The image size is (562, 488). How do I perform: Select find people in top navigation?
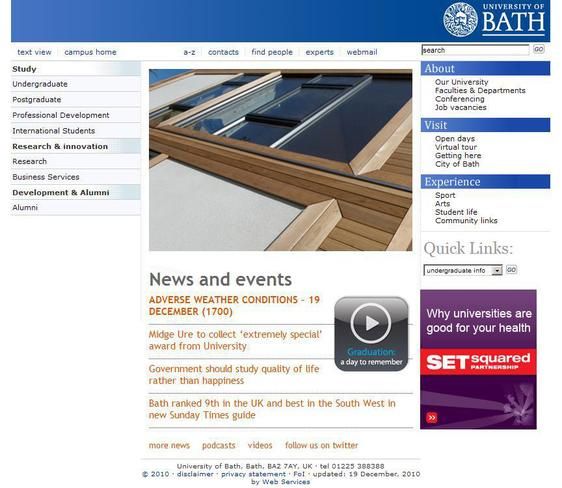click(x=272, y=52)
